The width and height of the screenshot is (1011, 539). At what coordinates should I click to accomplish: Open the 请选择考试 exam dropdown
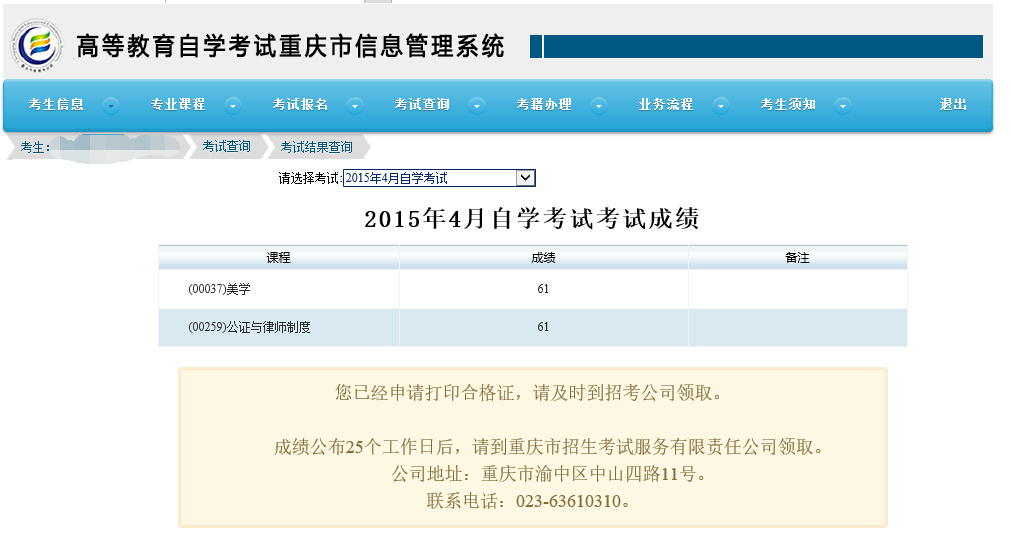pos(525,178)
